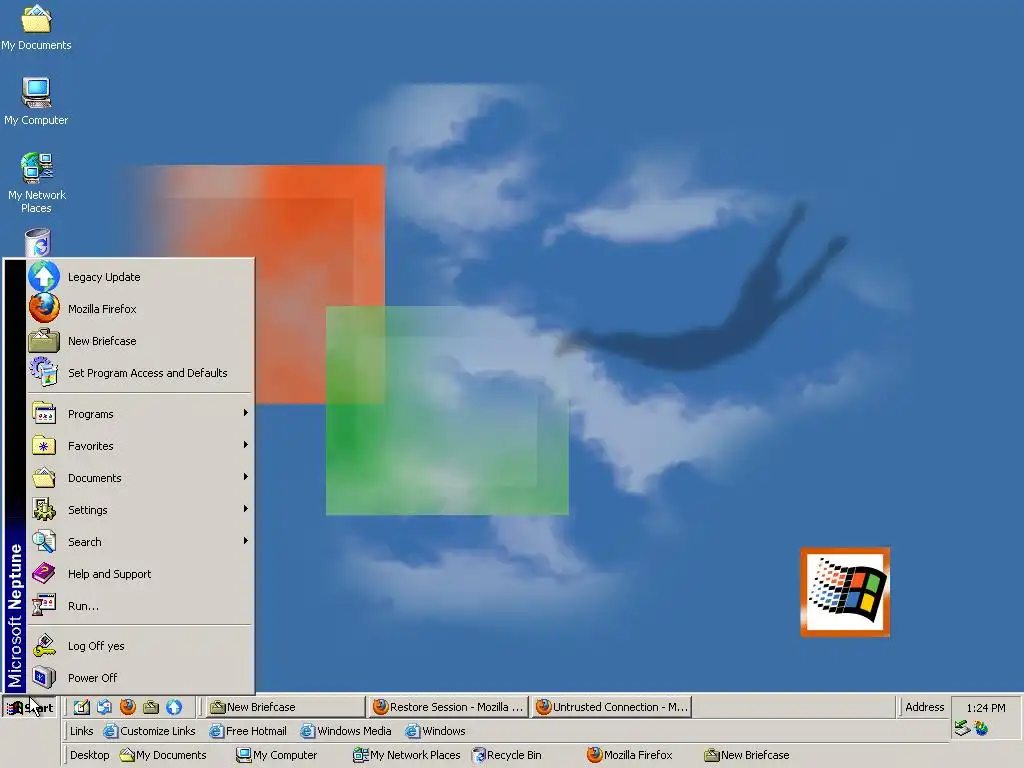Open New Briefcase from Desktop toolbar

click(x=747, y=755)
